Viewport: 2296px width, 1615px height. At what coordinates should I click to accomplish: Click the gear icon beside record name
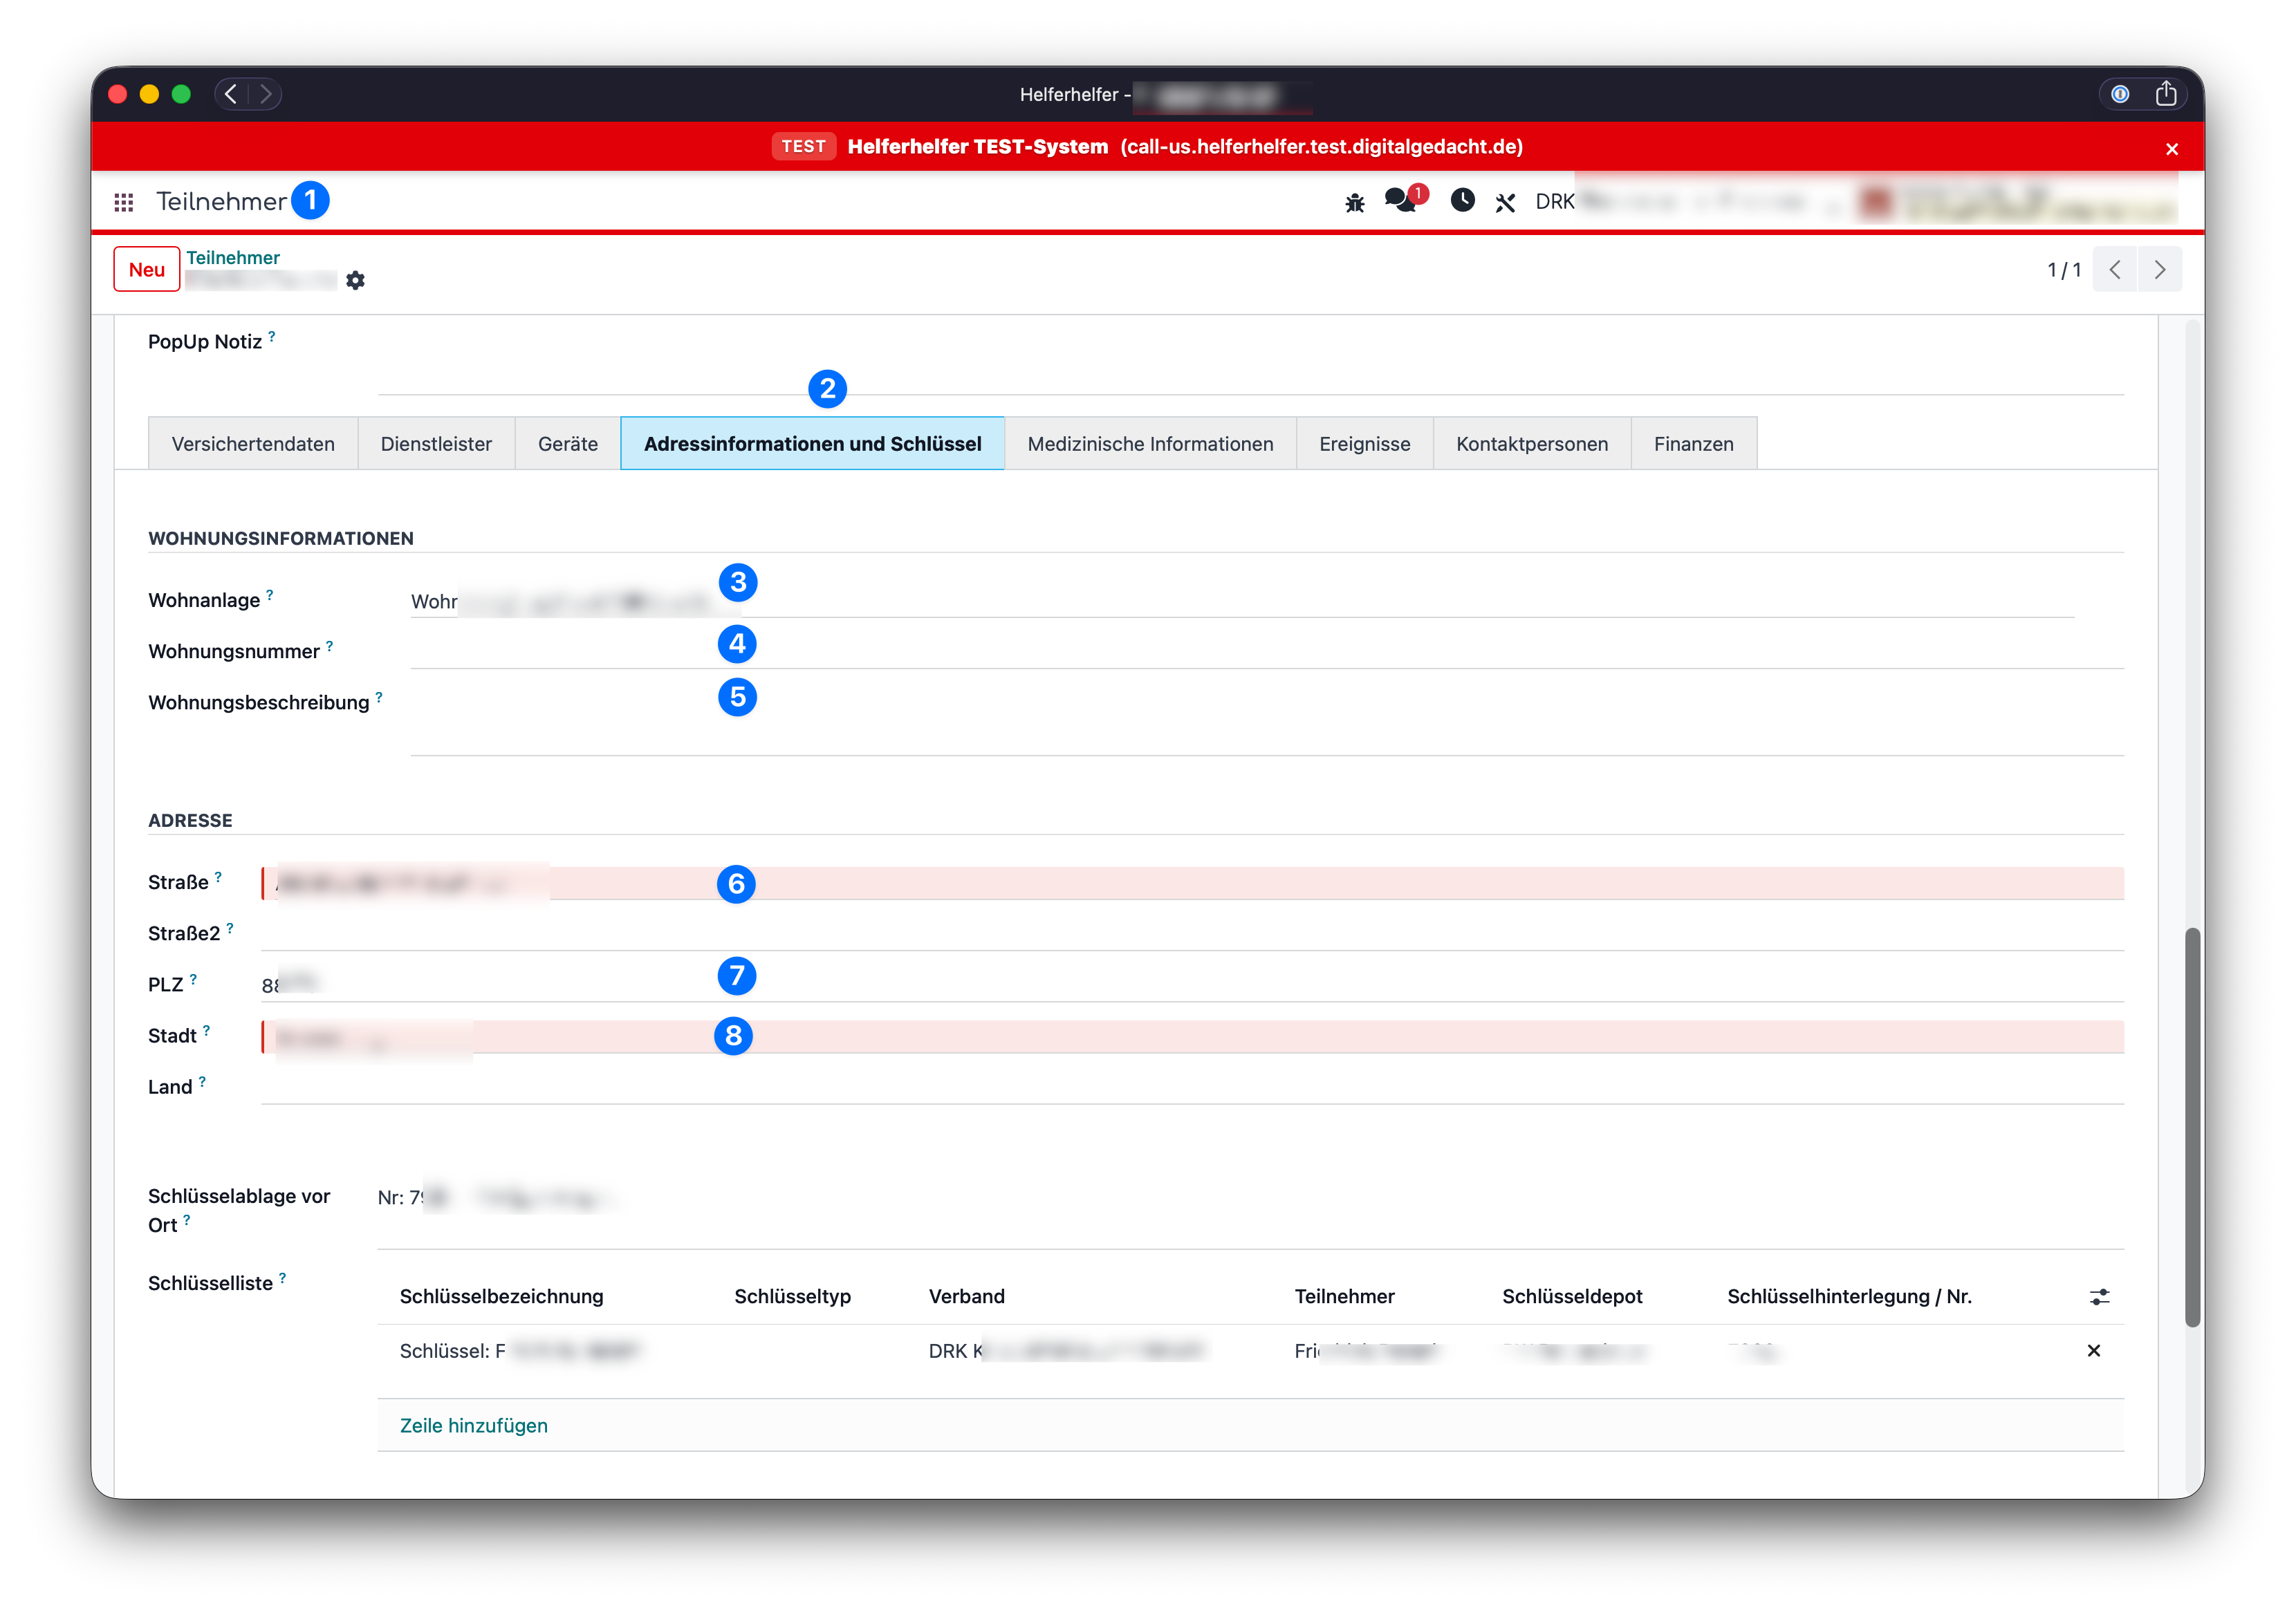(x=355, y=281)
